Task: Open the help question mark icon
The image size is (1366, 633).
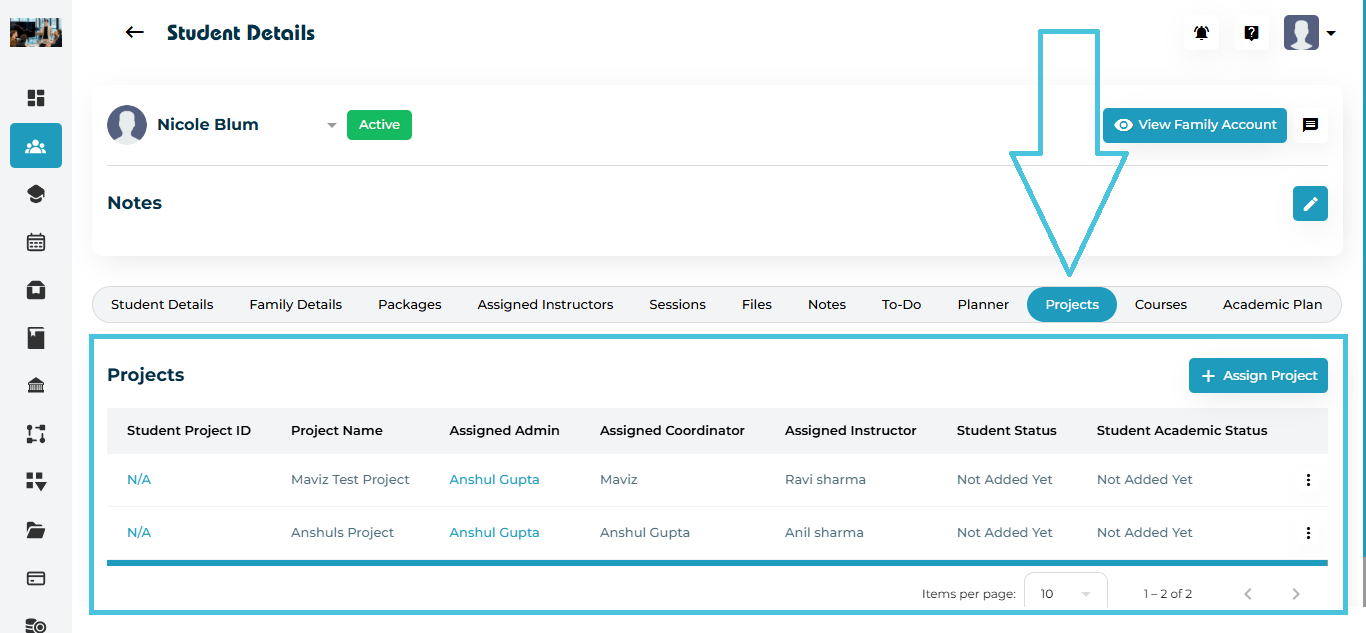Action: pyautogui.click(x=1251, y=33)
